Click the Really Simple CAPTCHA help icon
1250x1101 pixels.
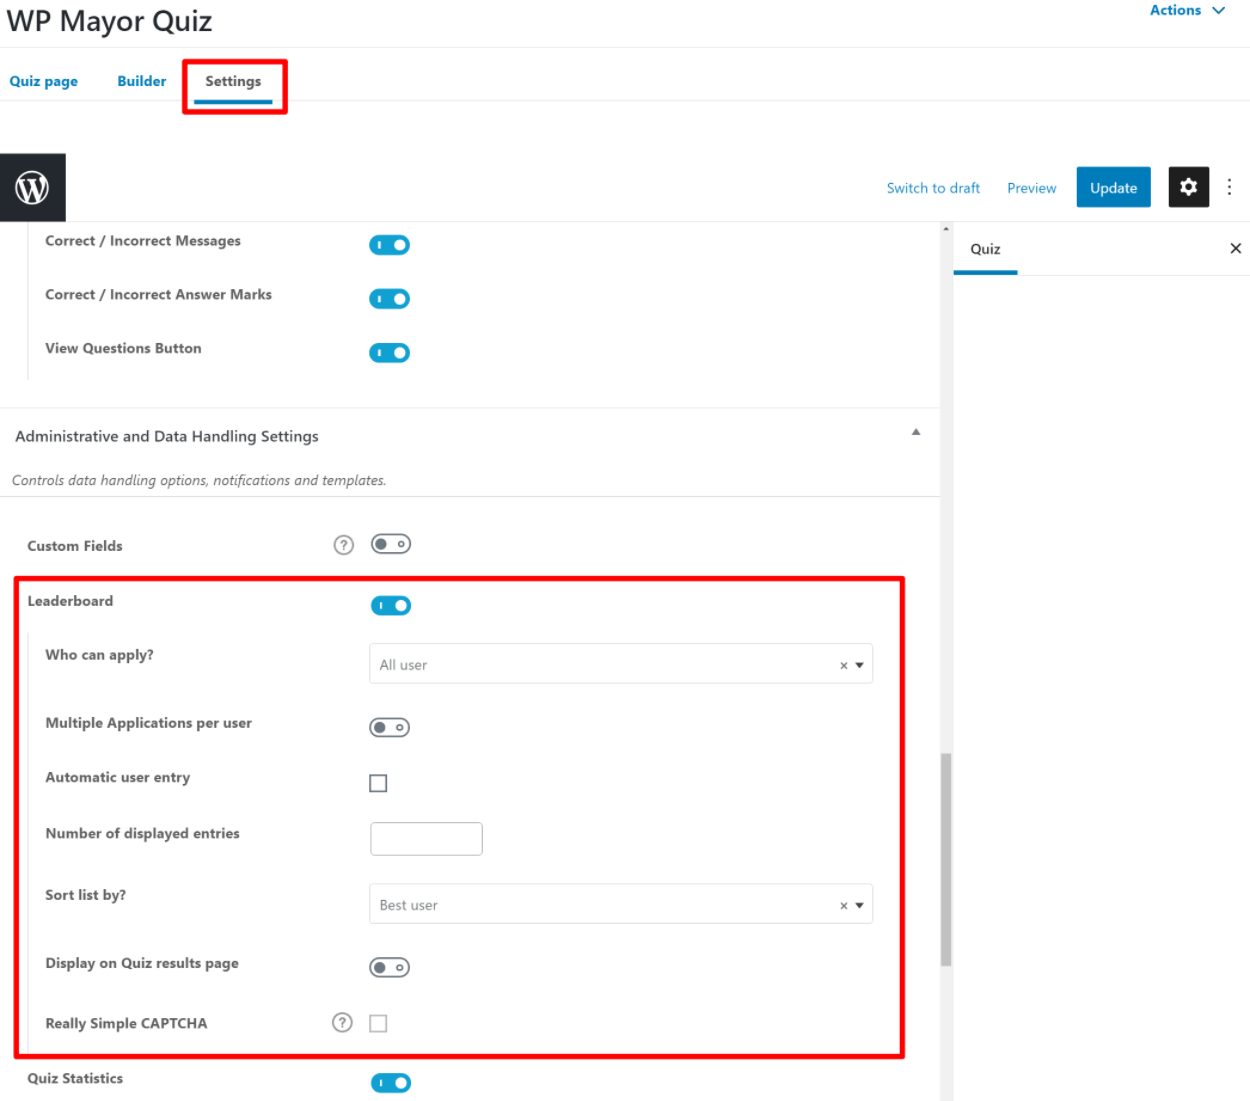tap(343, 1022)
